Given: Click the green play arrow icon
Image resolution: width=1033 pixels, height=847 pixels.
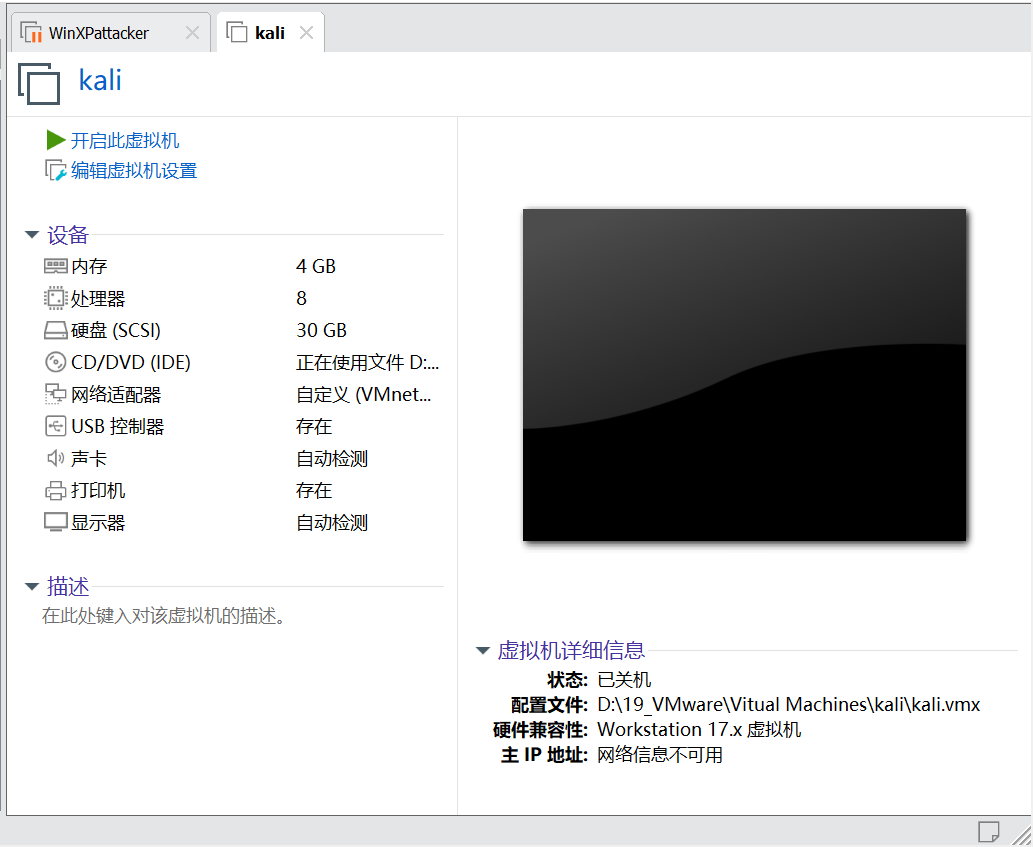Looking at the screenshot, I should [56, 140].
